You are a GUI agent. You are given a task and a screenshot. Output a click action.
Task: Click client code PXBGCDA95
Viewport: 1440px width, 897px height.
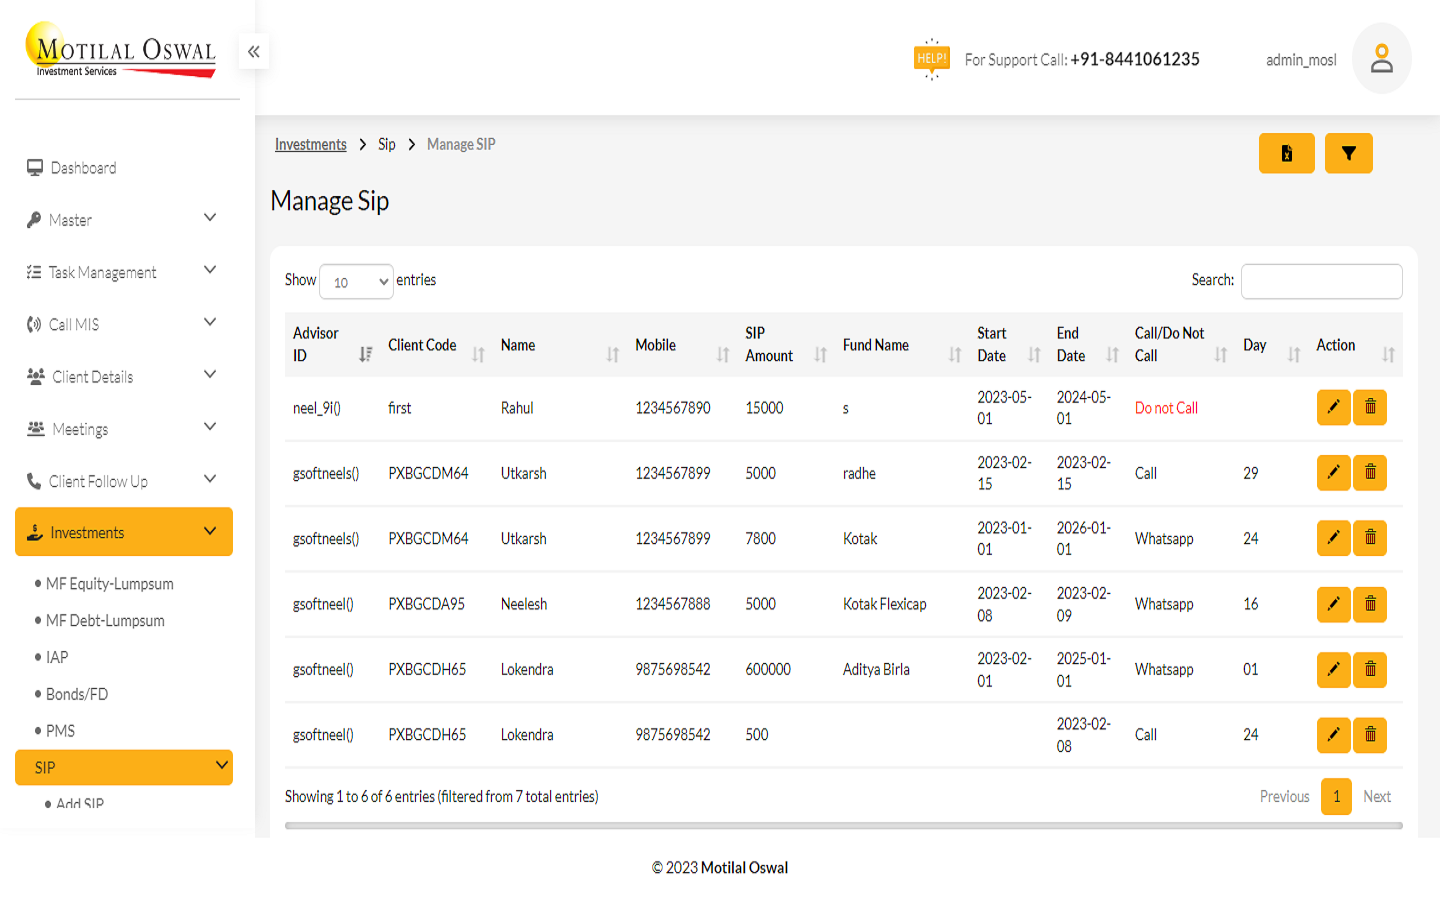(x=427, y=604)
